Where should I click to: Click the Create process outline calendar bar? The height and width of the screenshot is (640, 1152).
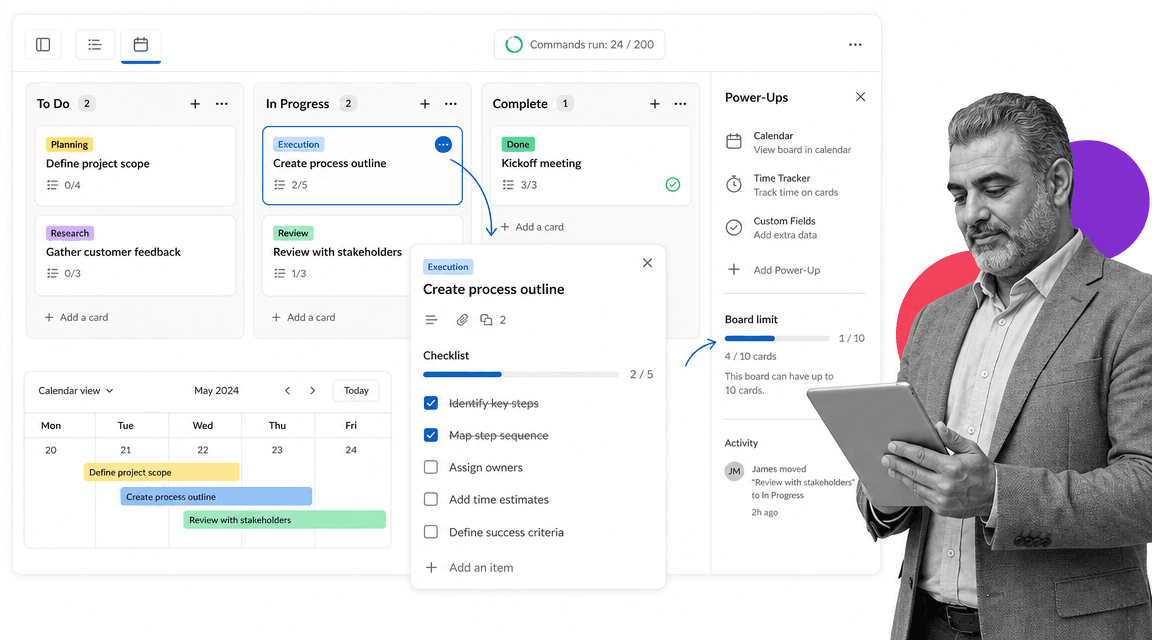click(x=216, y=497)
